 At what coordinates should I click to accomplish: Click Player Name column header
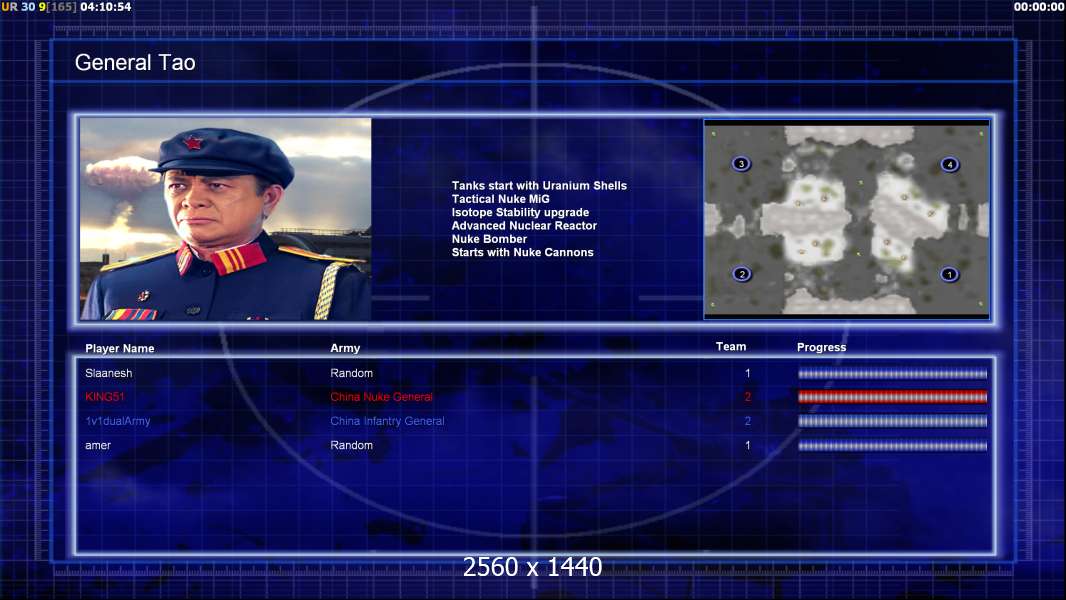(120, 349)
